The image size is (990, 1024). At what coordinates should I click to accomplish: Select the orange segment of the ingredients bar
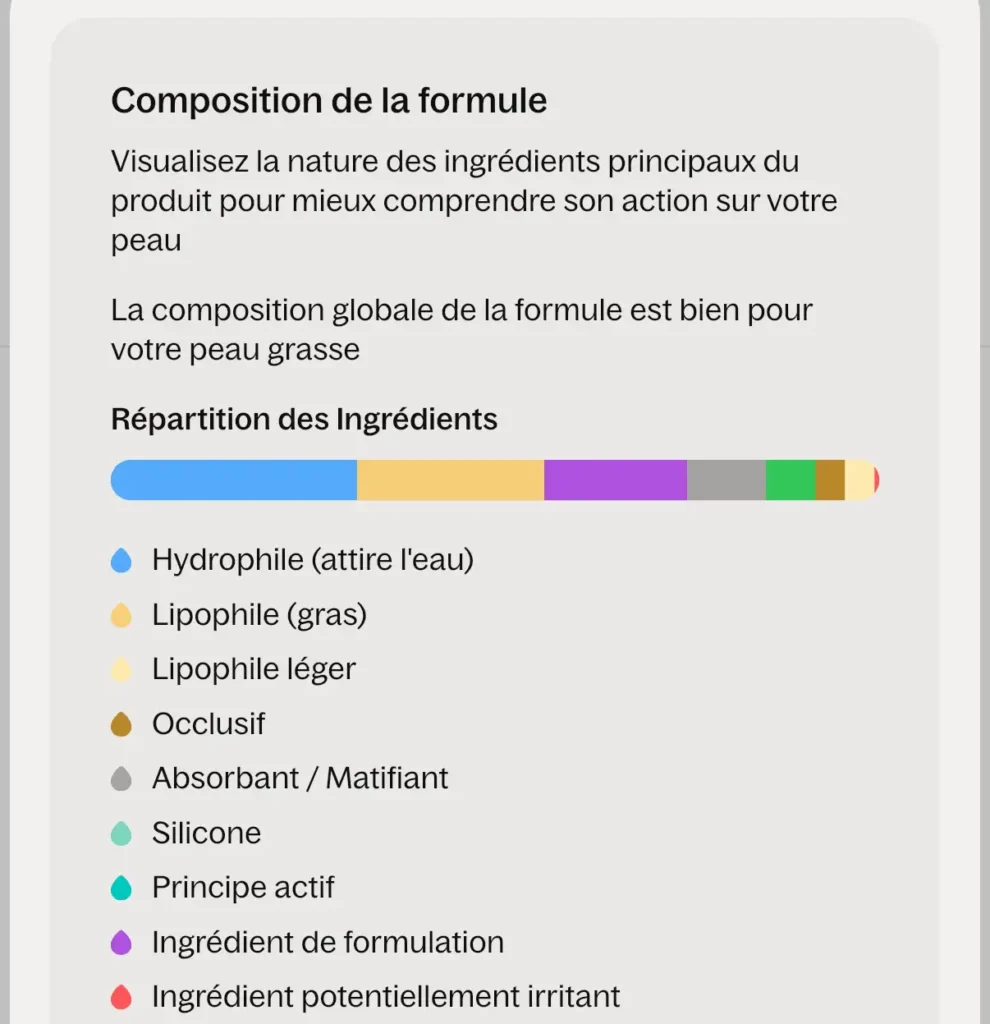pos(451,480)
